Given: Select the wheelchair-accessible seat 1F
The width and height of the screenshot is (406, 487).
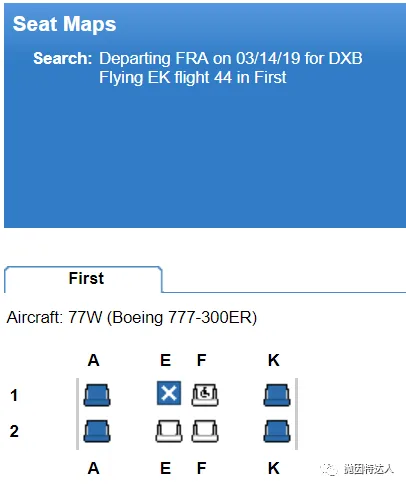Looking at the screenshot, I should click(205, 395).
